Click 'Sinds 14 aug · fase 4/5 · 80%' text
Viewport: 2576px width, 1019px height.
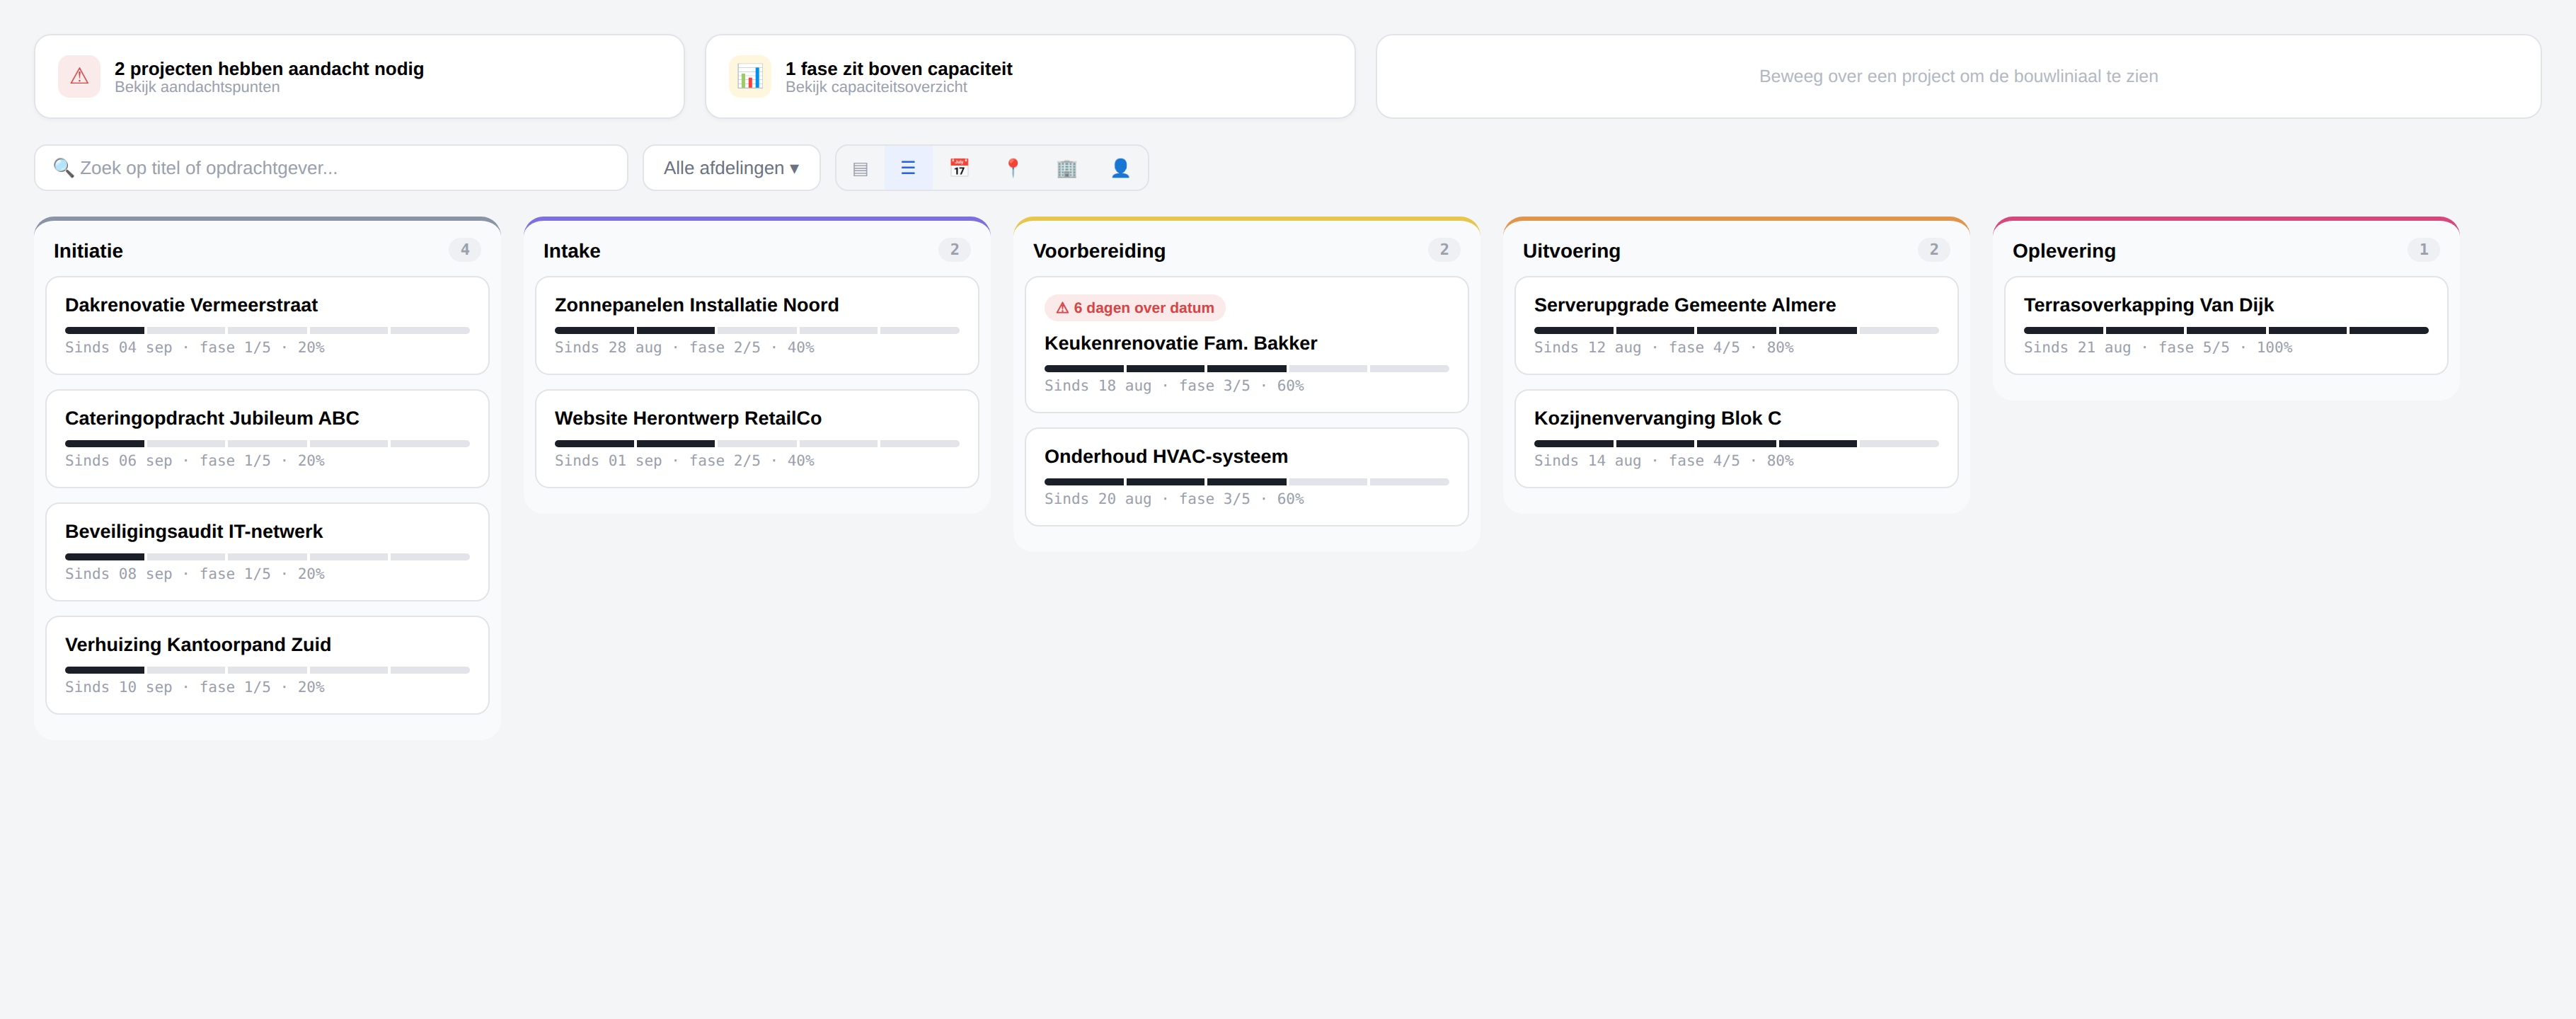point(1664,460)
